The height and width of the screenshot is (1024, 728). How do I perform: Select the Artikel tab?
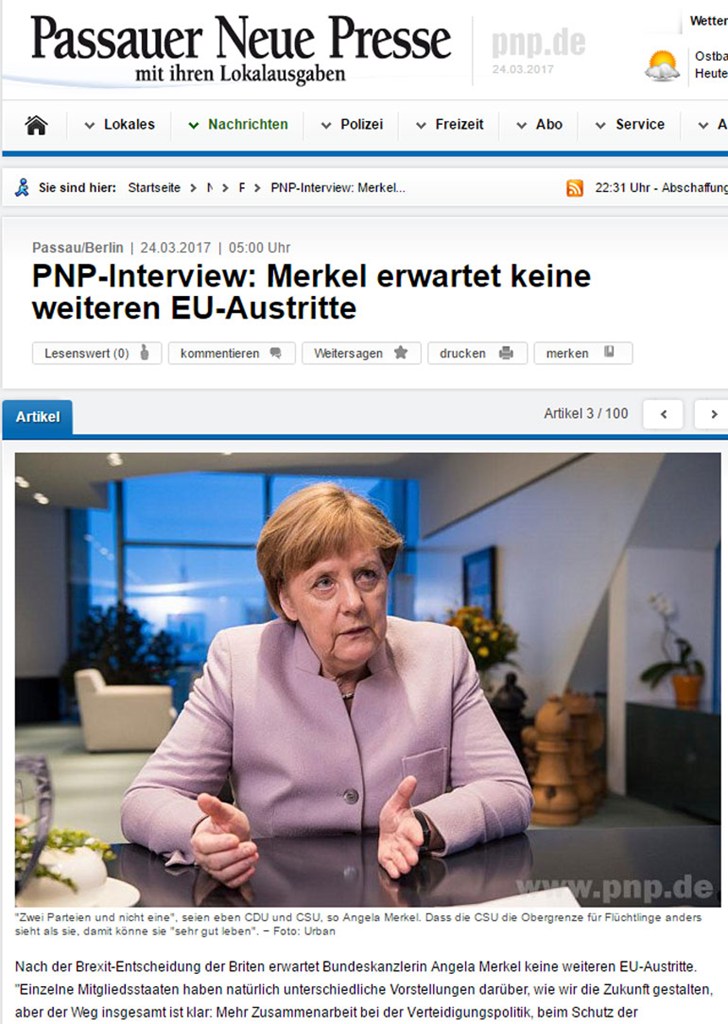pos(37,417)
